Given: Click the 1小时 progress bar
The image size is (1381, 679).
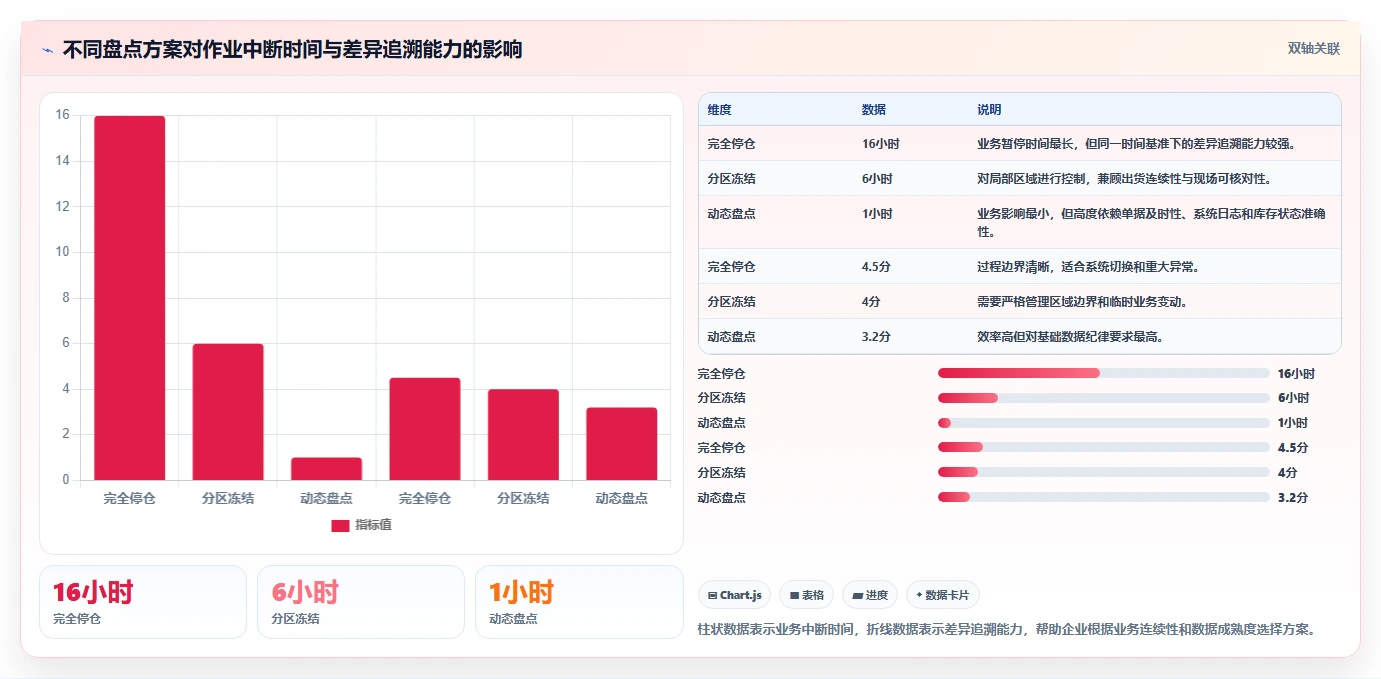Looking at the screenshot, I should pos(1104,423).
